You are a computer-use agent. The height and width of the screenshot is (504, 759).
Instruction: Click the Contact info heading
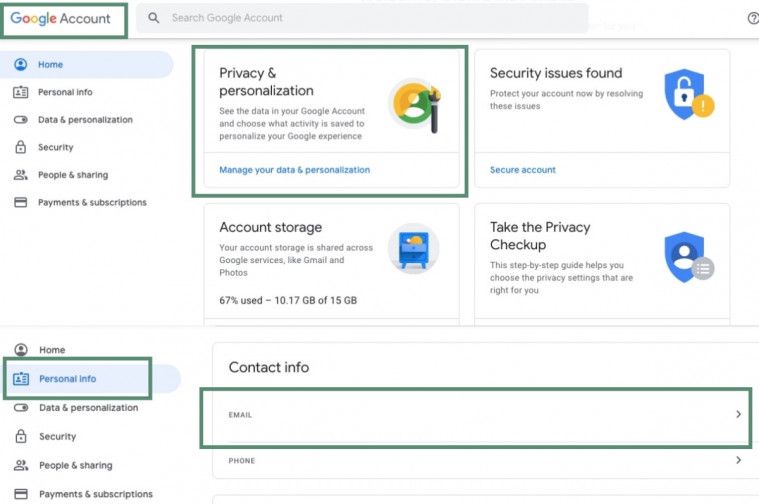tap(269, 367)
